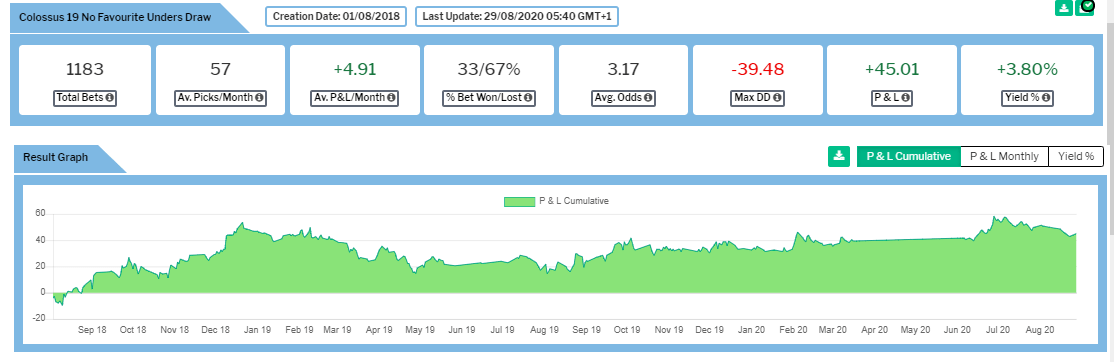The width and height of the screenshot is (1114, 362).
Task: Download the Result Graph via icon
Action: (839, 156)
